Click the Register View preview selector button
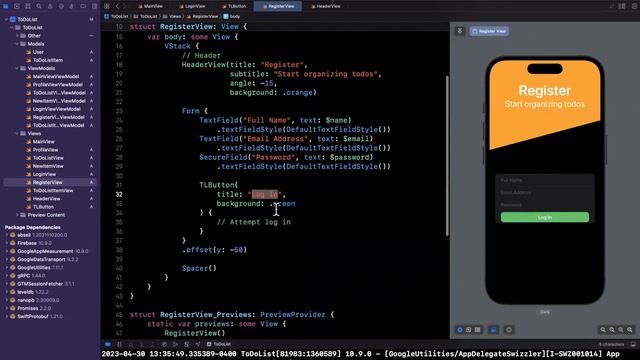Screen dimensions: 640x360 (x=489, y=31)
